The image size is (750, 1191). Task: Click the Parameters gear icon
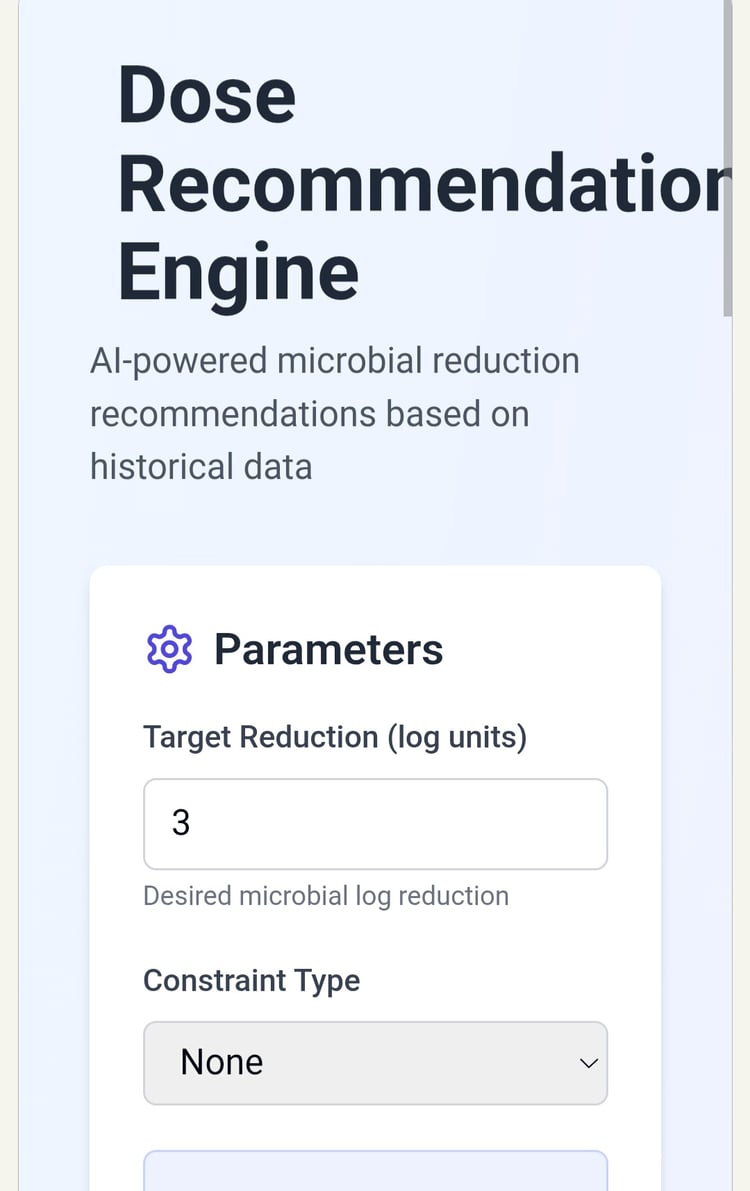pos(169,649)
